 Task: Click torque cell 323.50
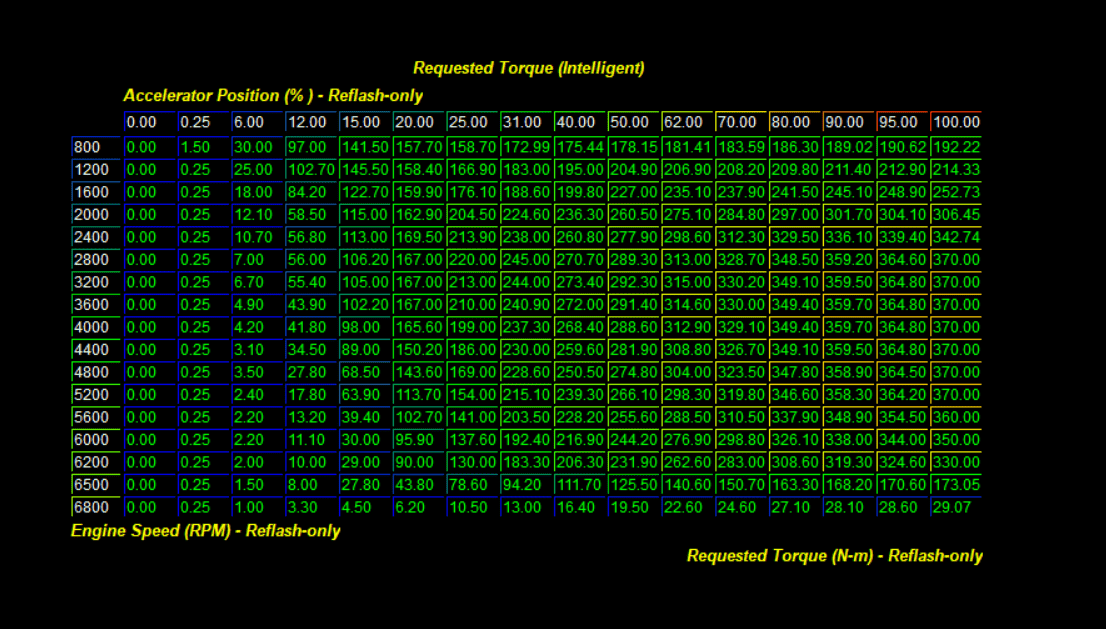741,372
